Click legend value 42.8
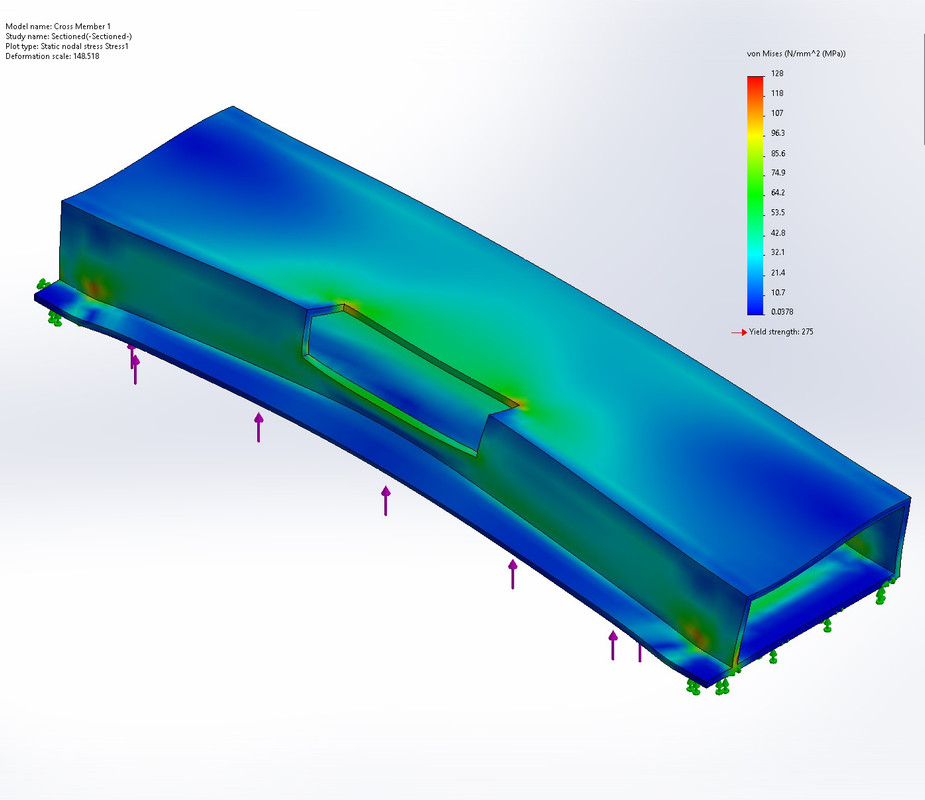Screen dimensions: 925x800 778,233
